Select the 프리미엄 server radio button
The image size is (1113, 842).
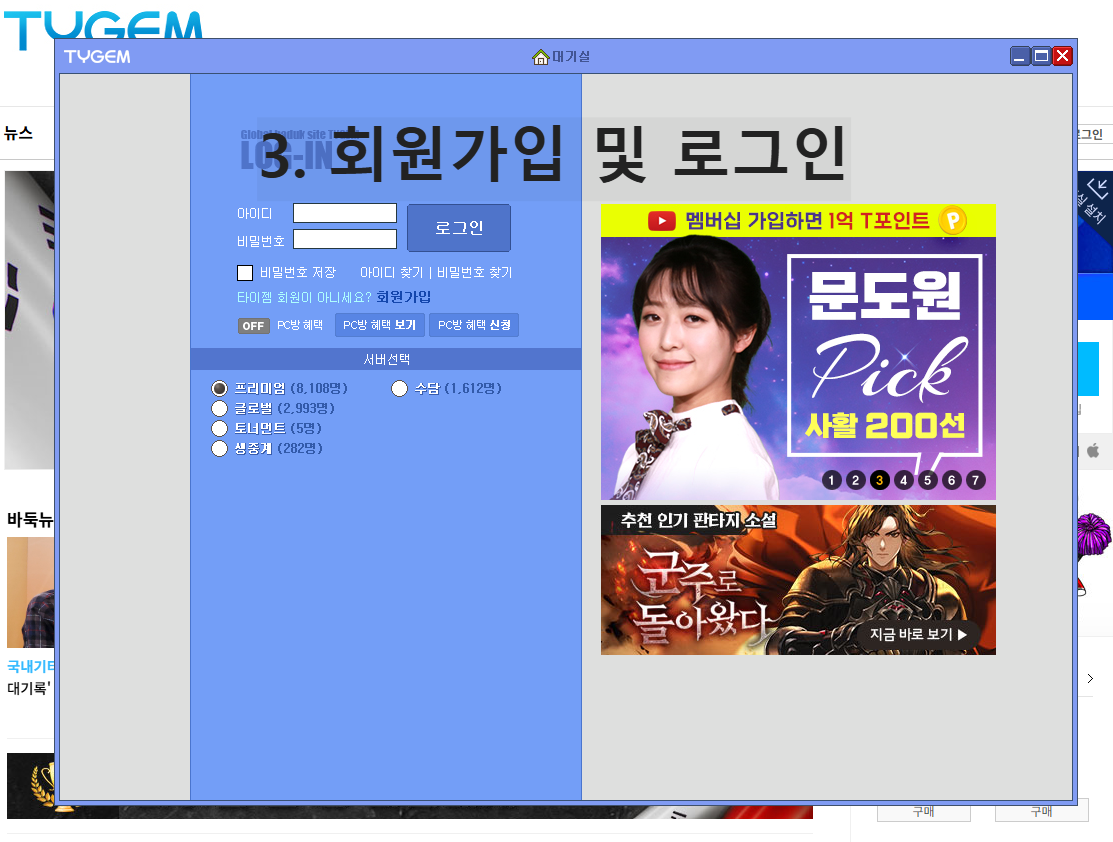219,388
